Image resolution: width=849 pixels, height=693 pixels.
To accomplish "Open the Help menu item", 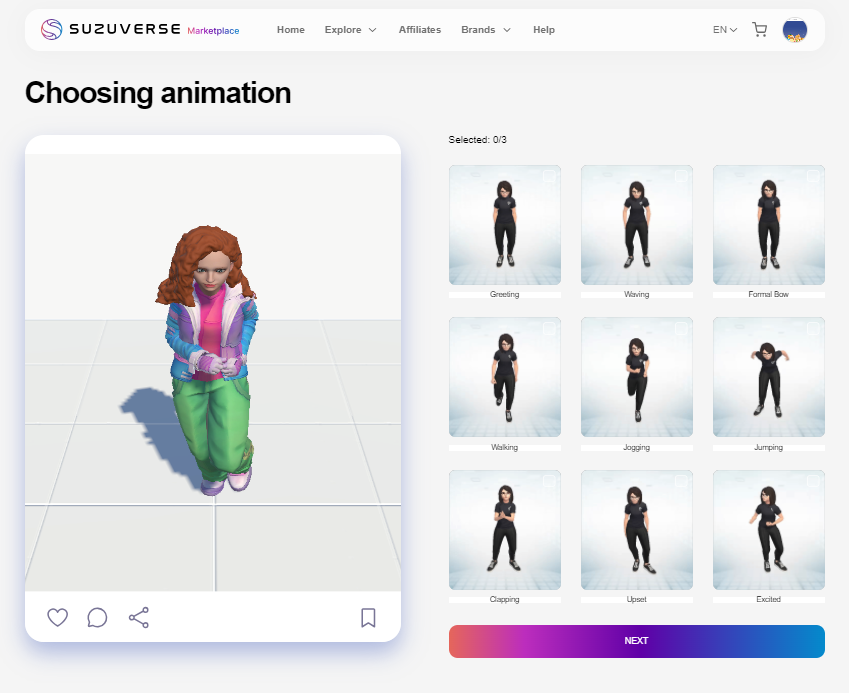I will pyautogui.click(x=543, y=29).
